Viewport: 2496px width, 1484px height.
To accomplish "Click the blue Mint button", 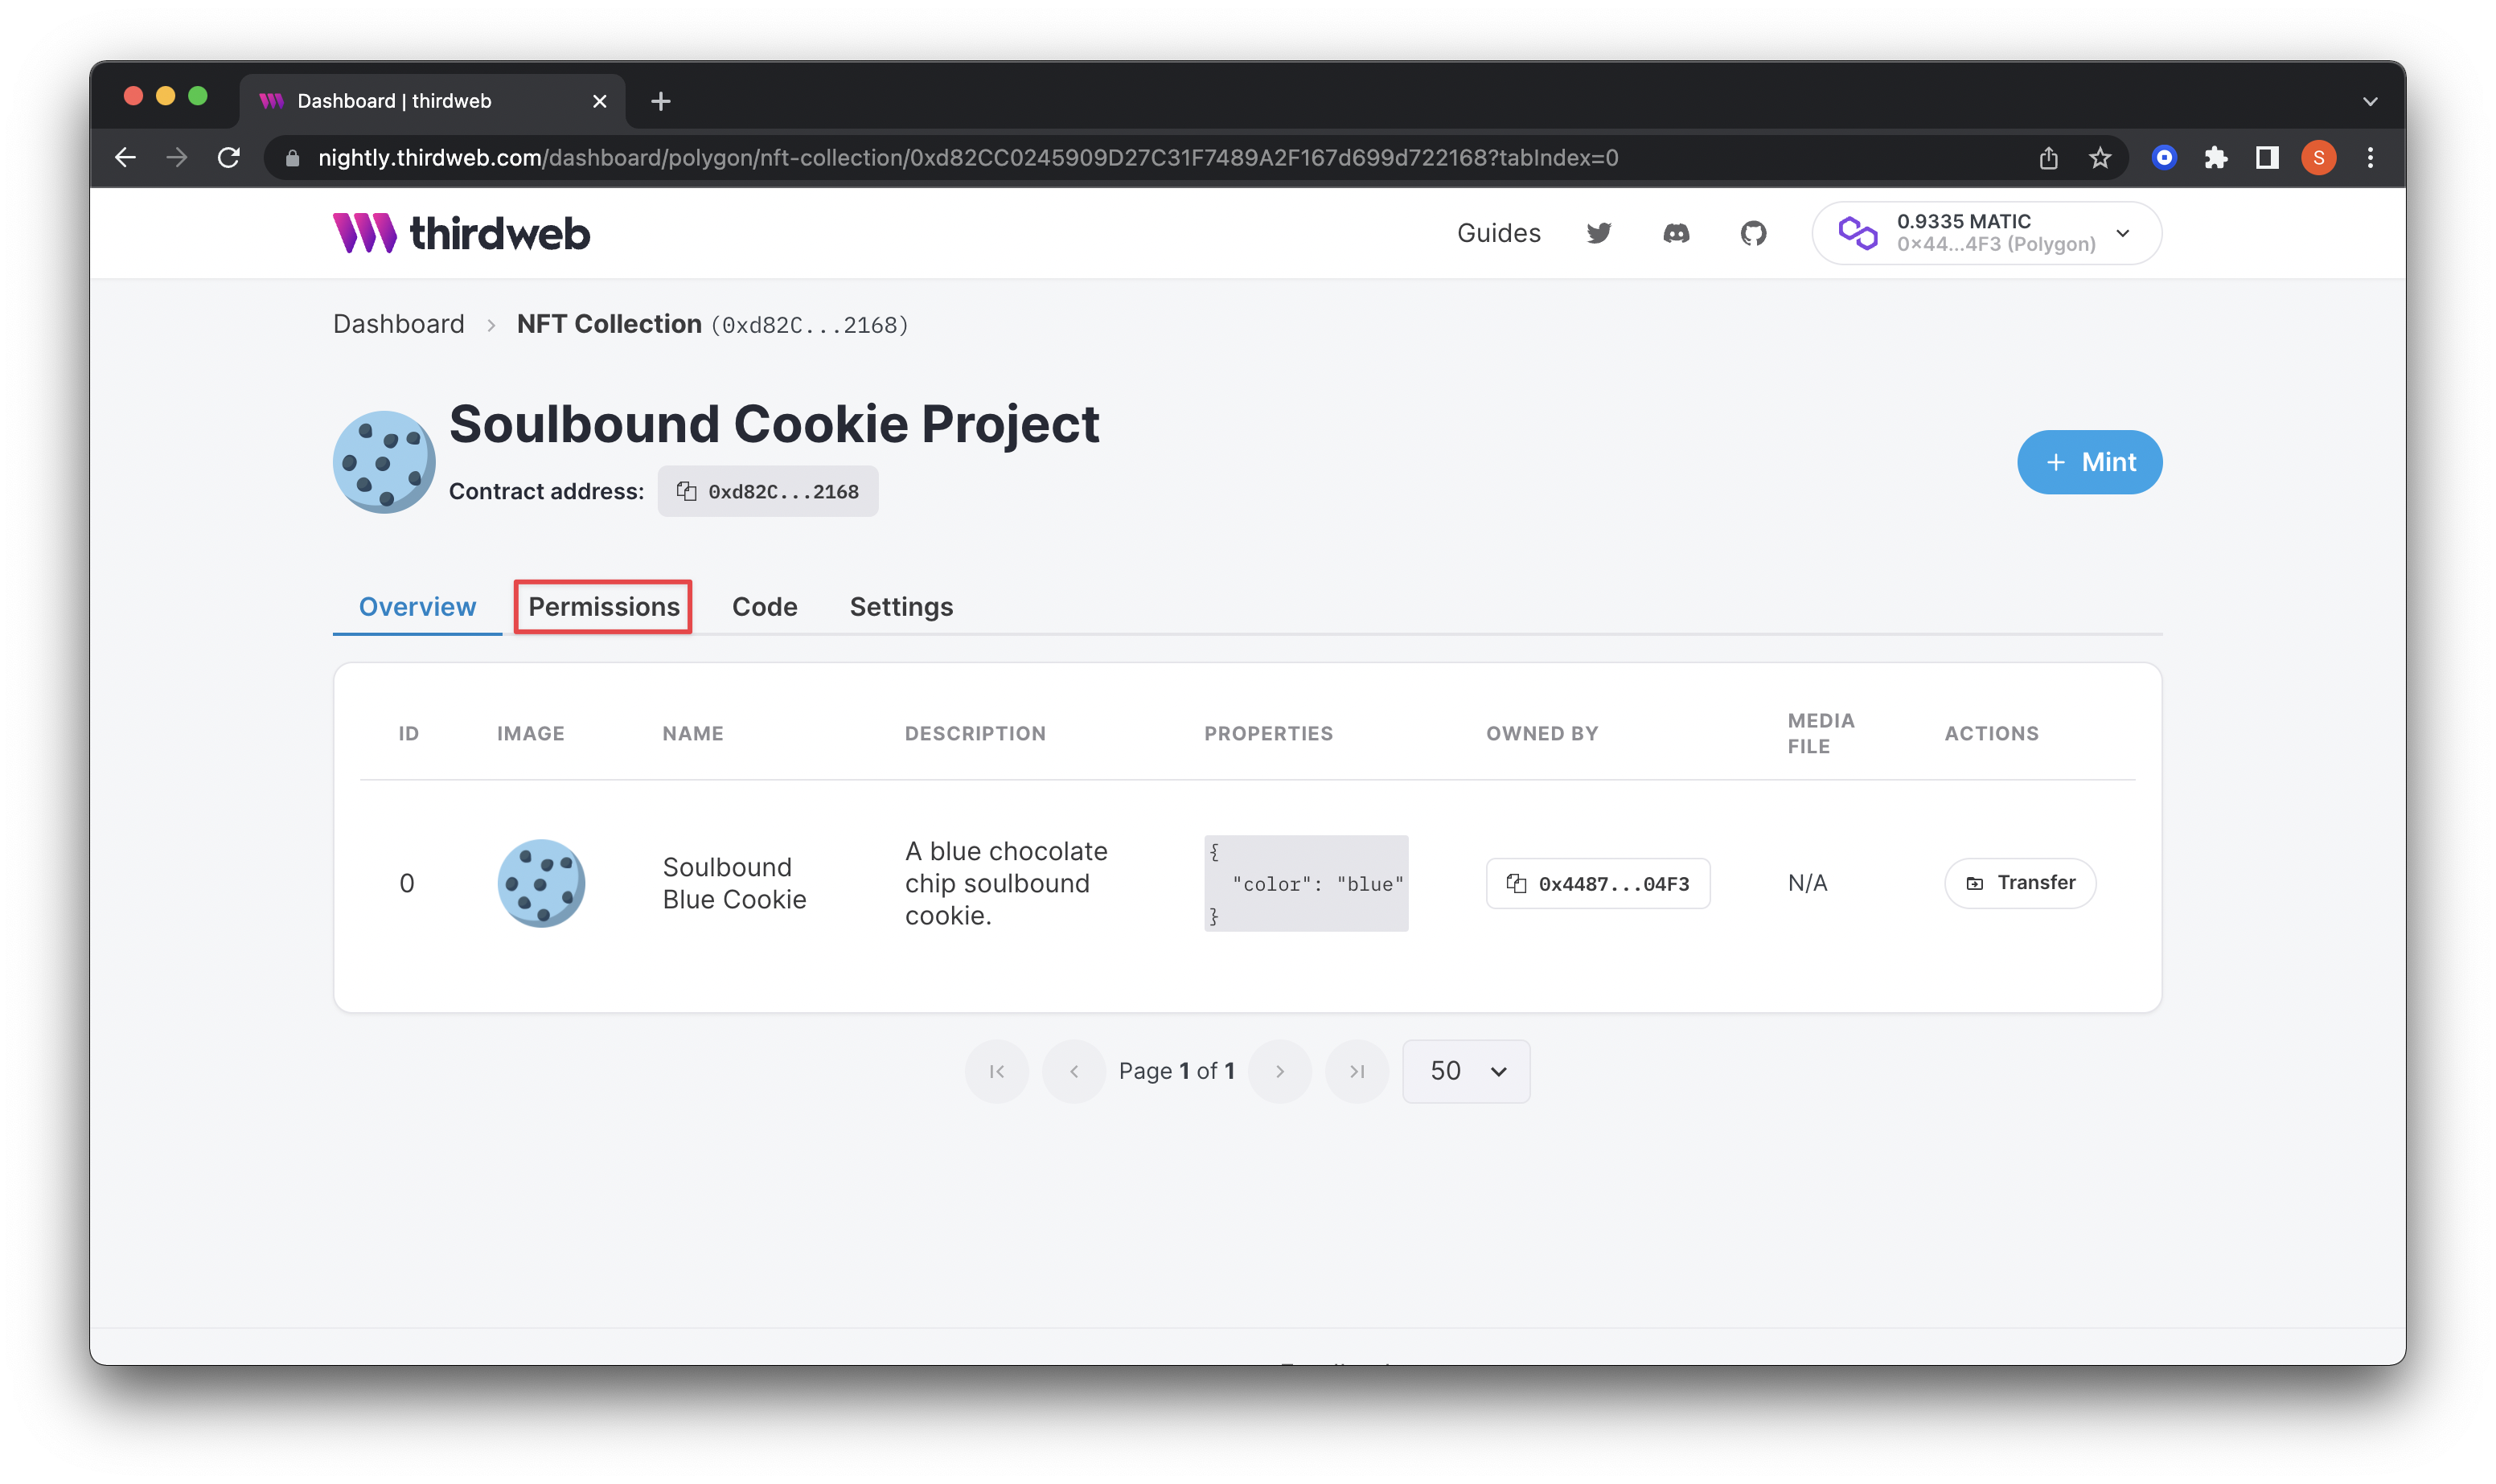I will point(2090,461).
